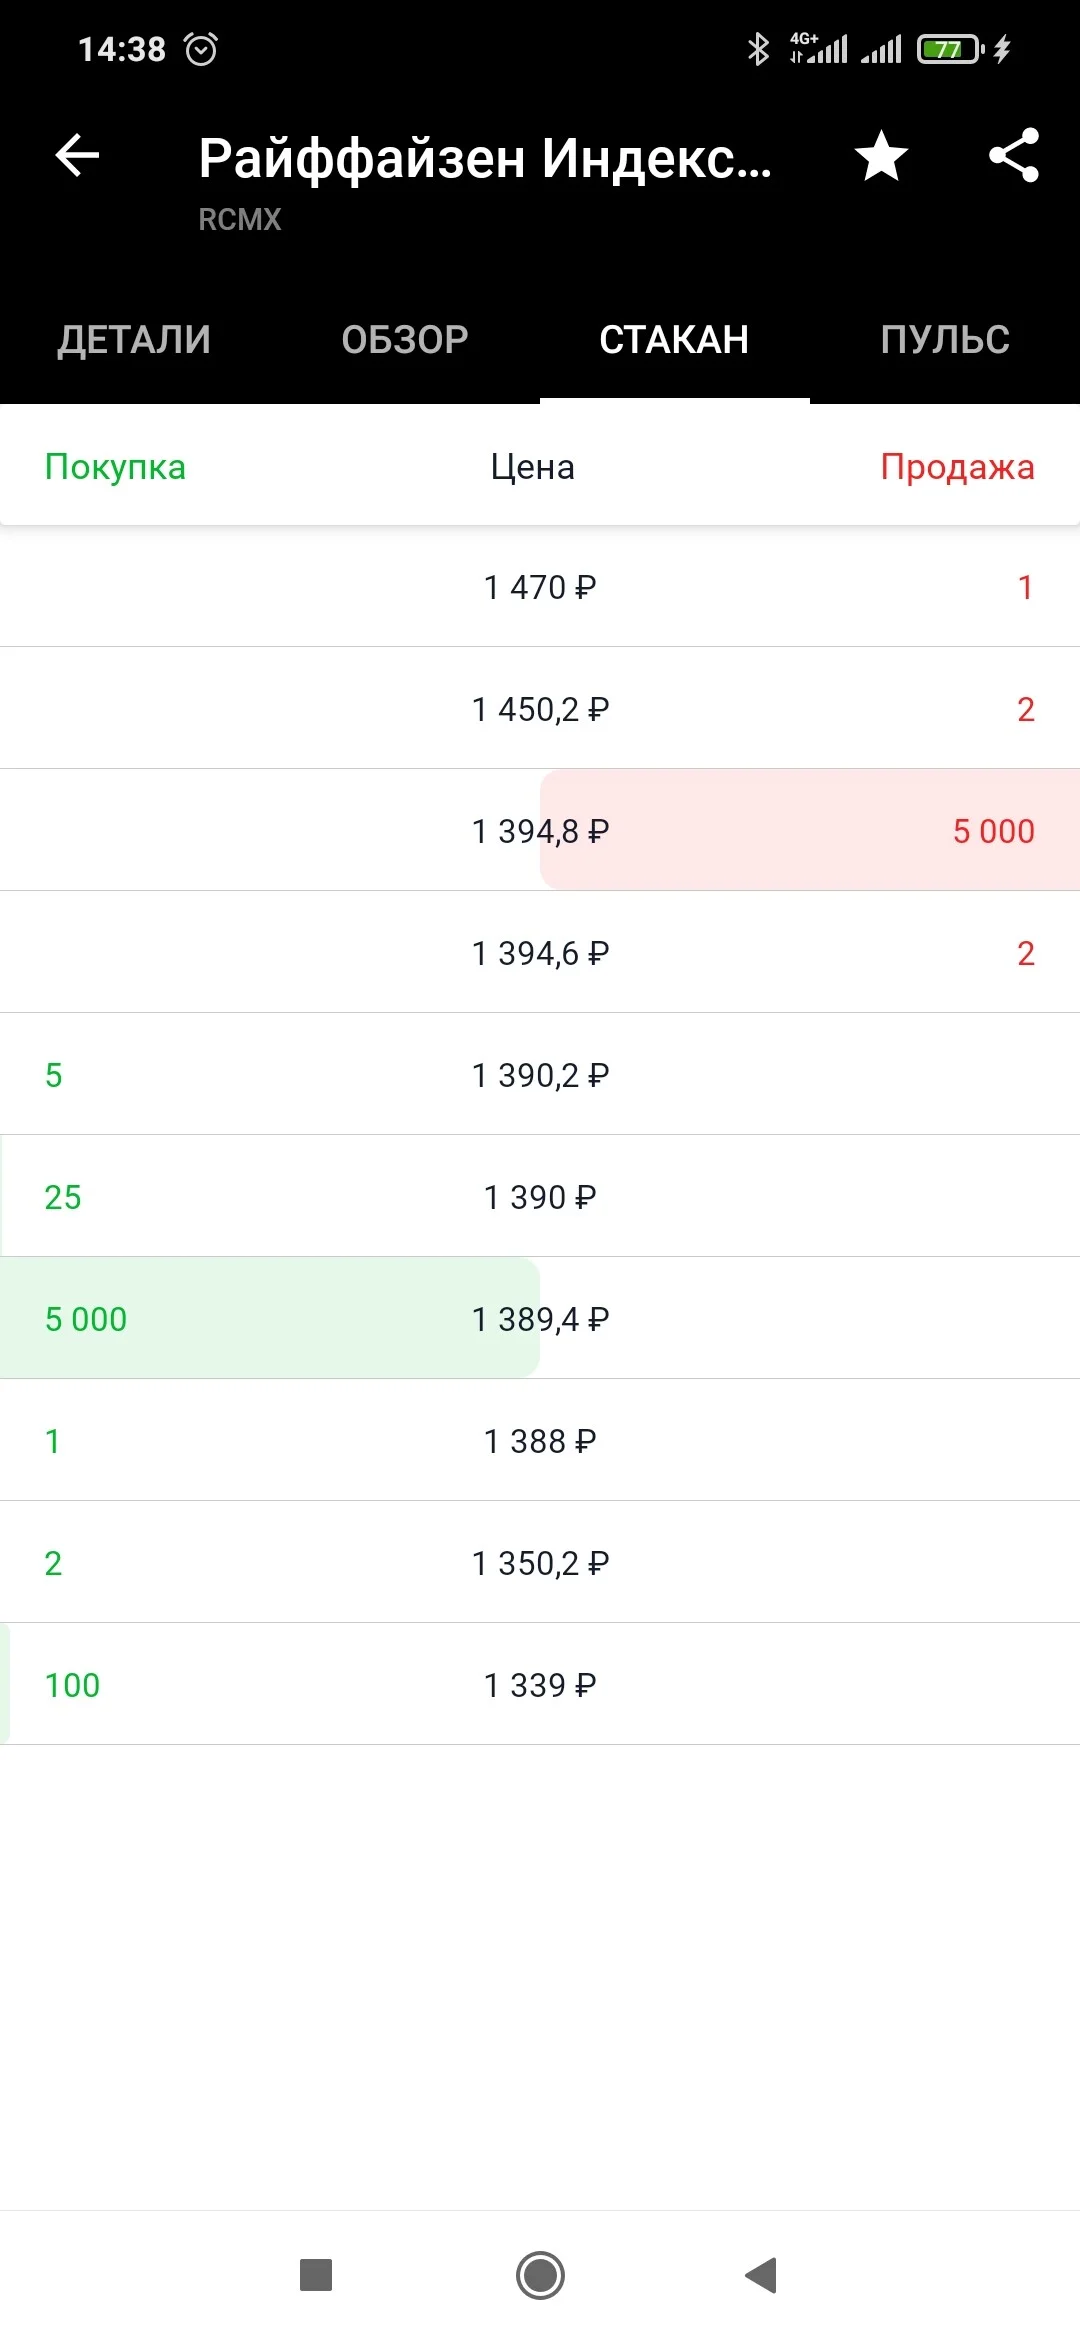Viewport: 1080px width, 2340px height.
Task: Tap the Продажа column header
Action: coord(957,467)
